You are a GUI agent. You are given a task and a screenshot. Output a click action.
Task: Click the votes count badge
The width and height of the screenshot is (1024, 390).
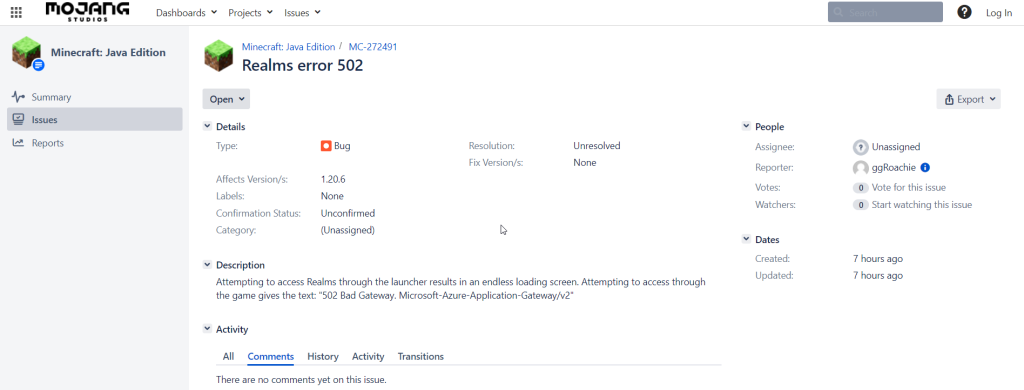tap(861, 188)
